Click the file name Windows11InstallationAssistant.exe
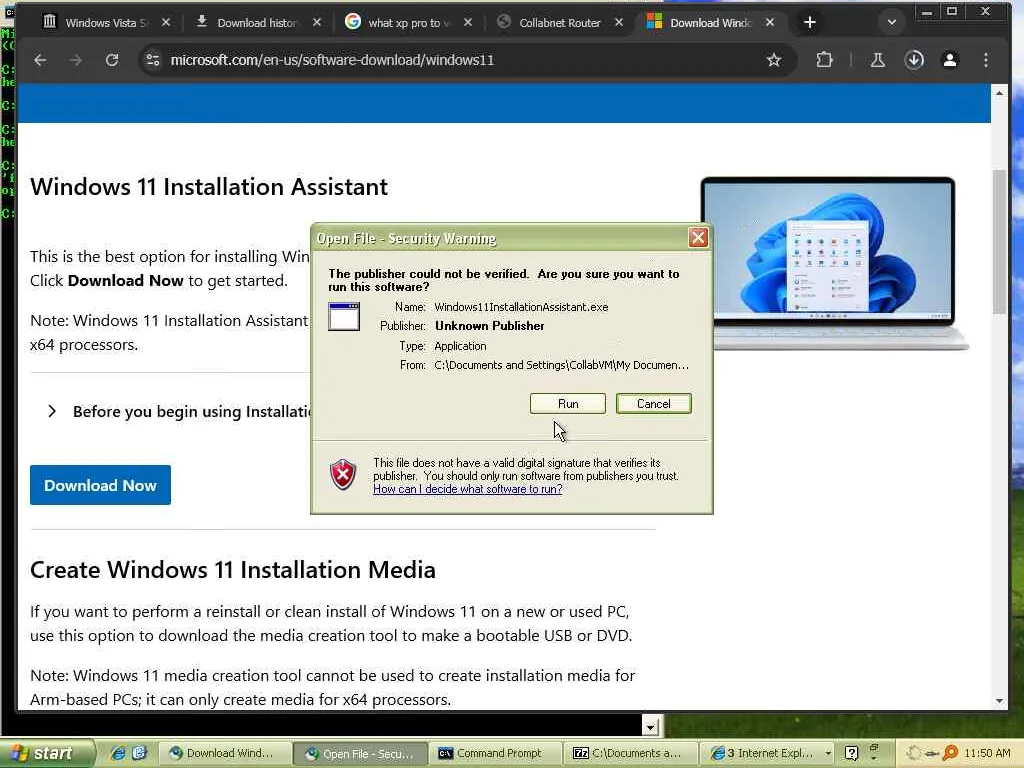Viewport: 1024px width, 768px height. (x=521, y=307)
